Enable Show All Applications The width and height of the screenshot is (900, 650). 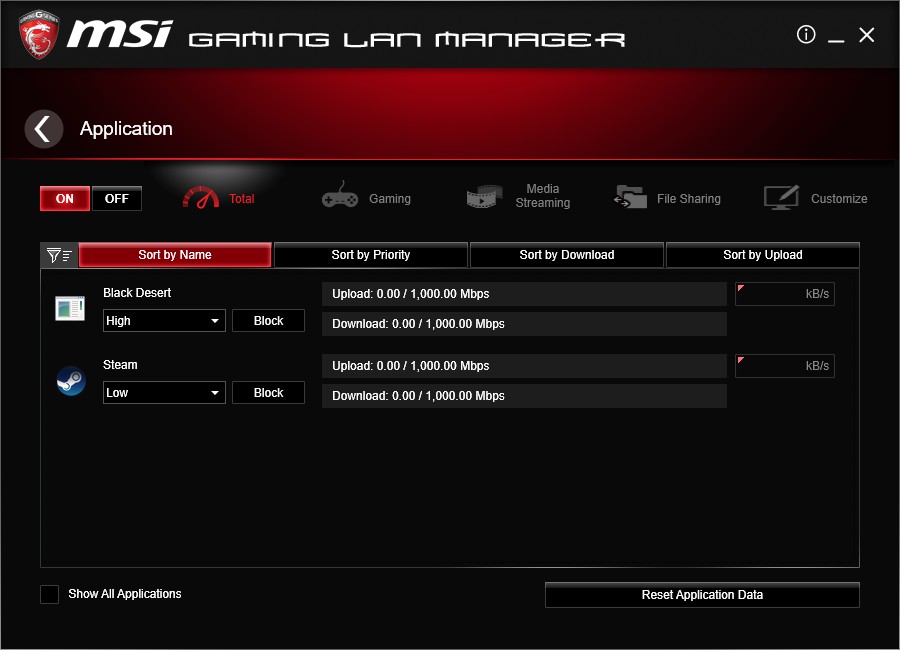point(49,594)
